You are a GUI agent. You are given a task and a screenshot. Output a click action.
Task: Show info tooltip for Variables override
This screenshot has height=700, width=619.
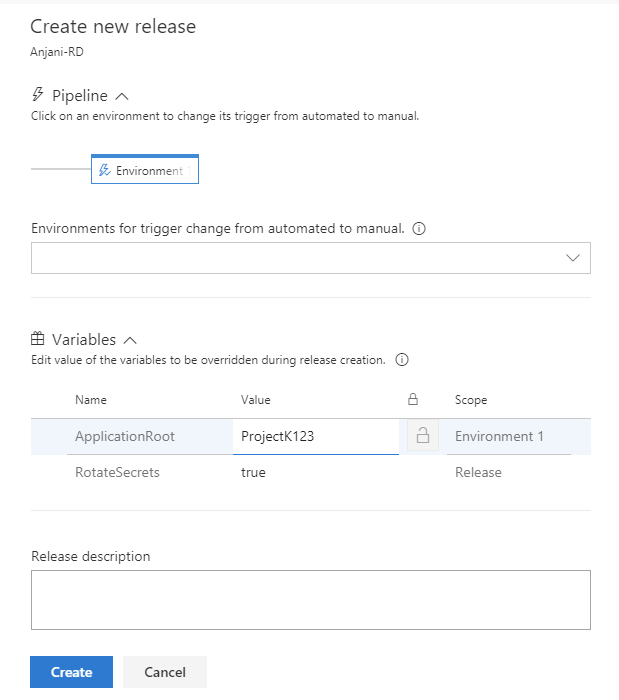tap(402, 360)
